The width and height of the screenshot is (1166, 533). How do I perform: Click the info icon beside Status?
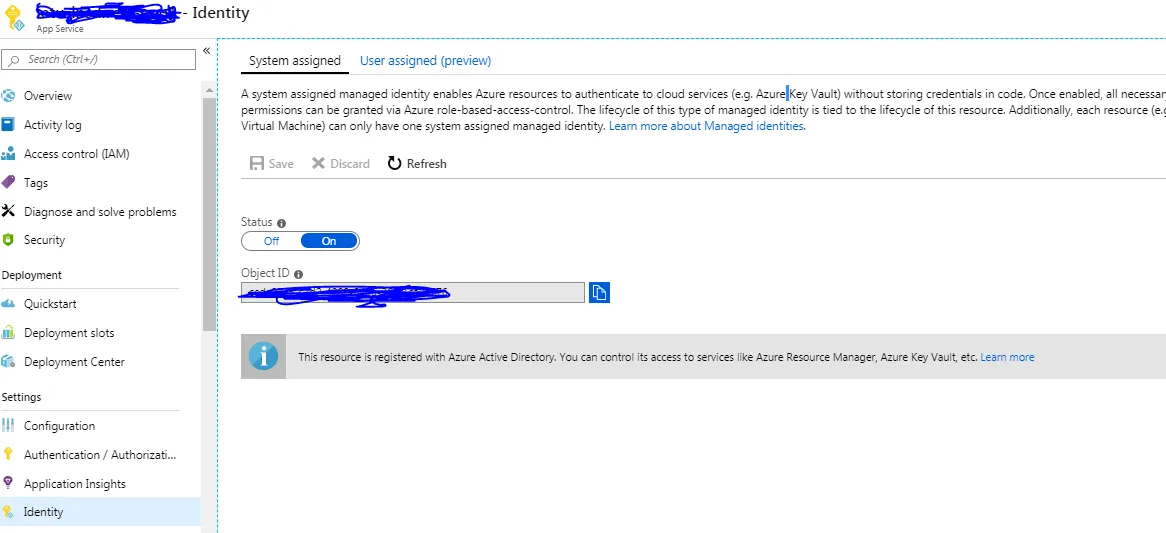tap(281, 223)
